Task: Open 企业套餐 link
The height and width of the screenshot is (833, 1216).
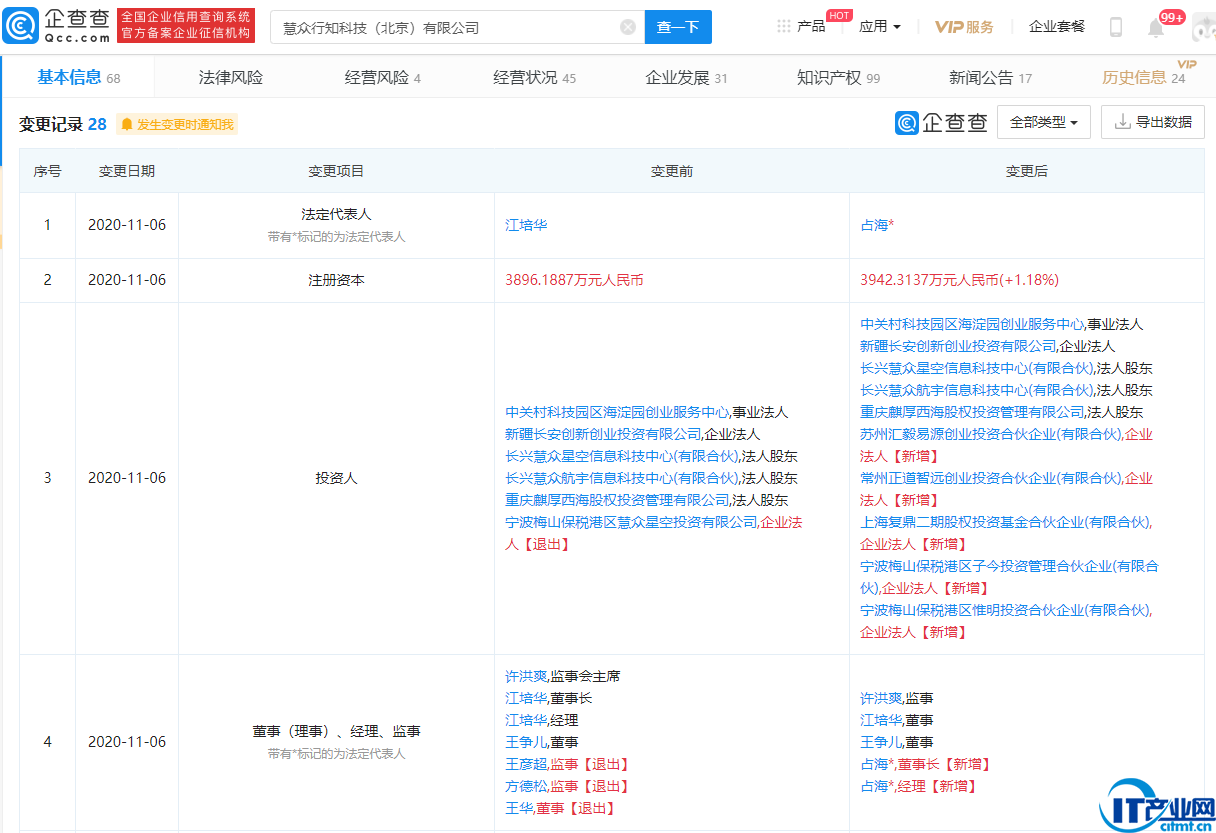Action: click(x=1057, y=26)
